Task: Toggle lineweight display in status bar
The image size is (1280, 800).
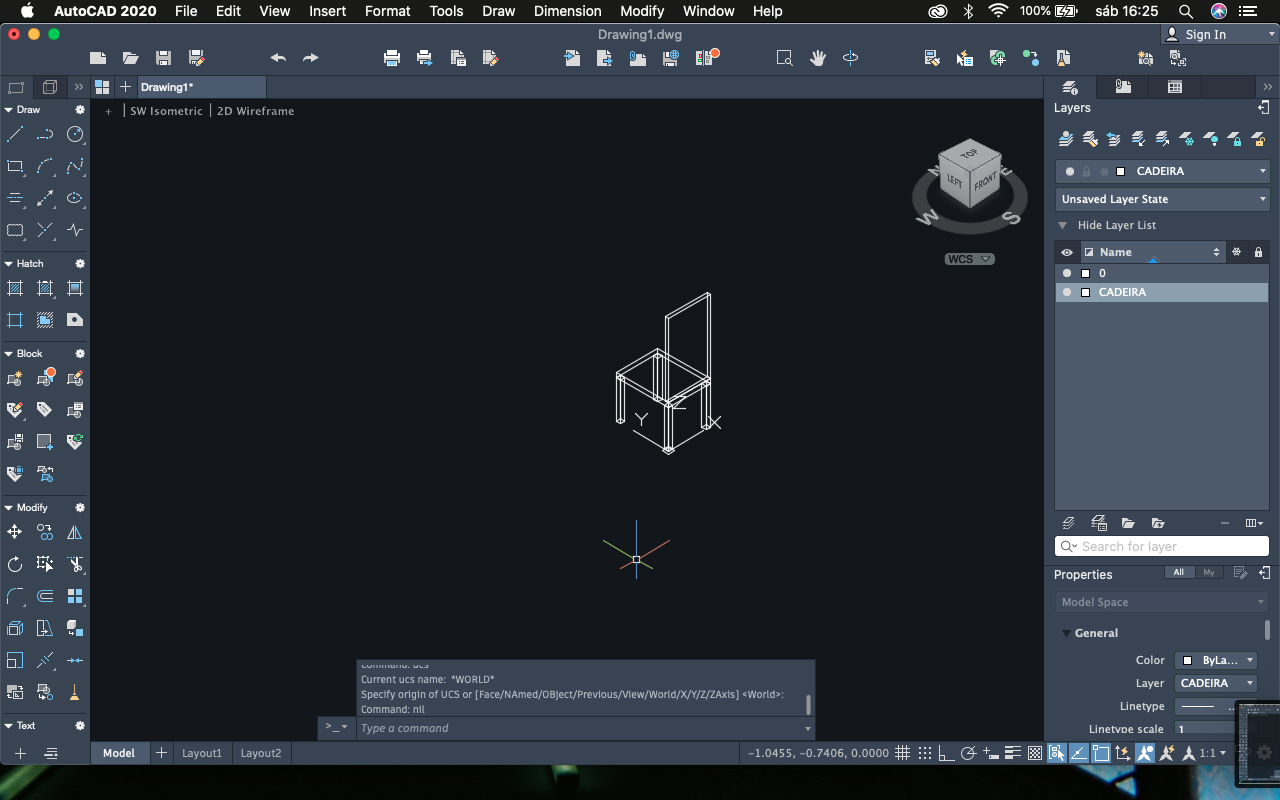Action: tap(1012, 753)
